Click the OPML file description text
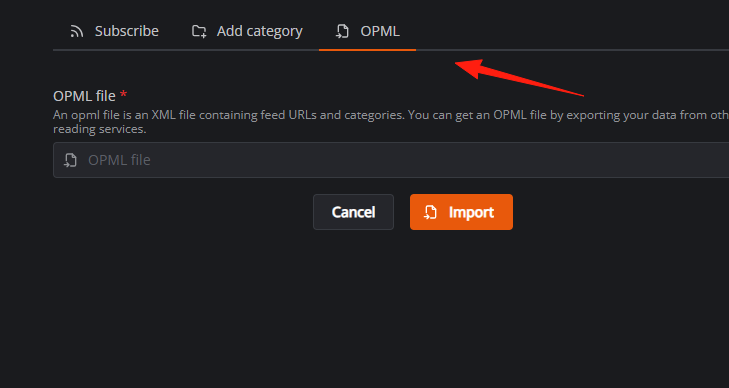This screenshot has width=729, height=388. (x=391, y=122)
